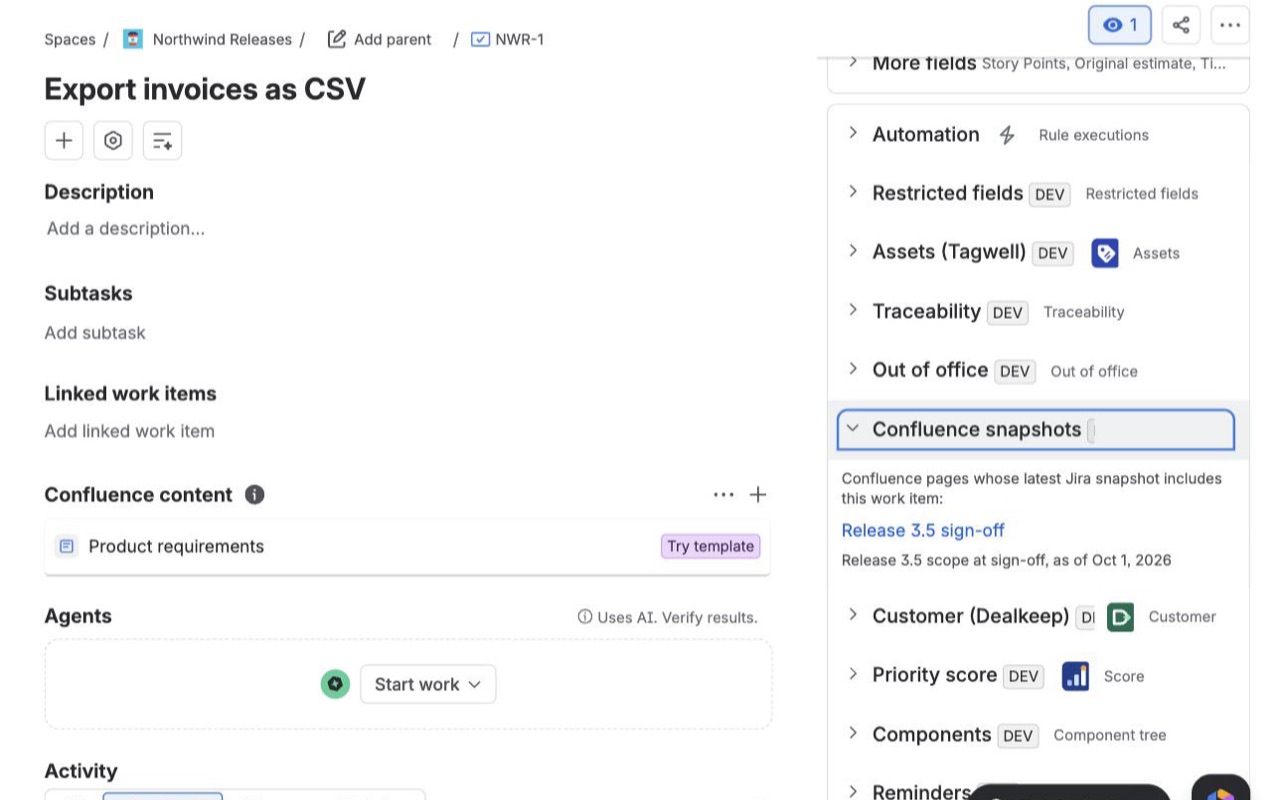Click the plus icon under the issue title
The height and width of the screenshot is (800, 1280).
[64, 140]
